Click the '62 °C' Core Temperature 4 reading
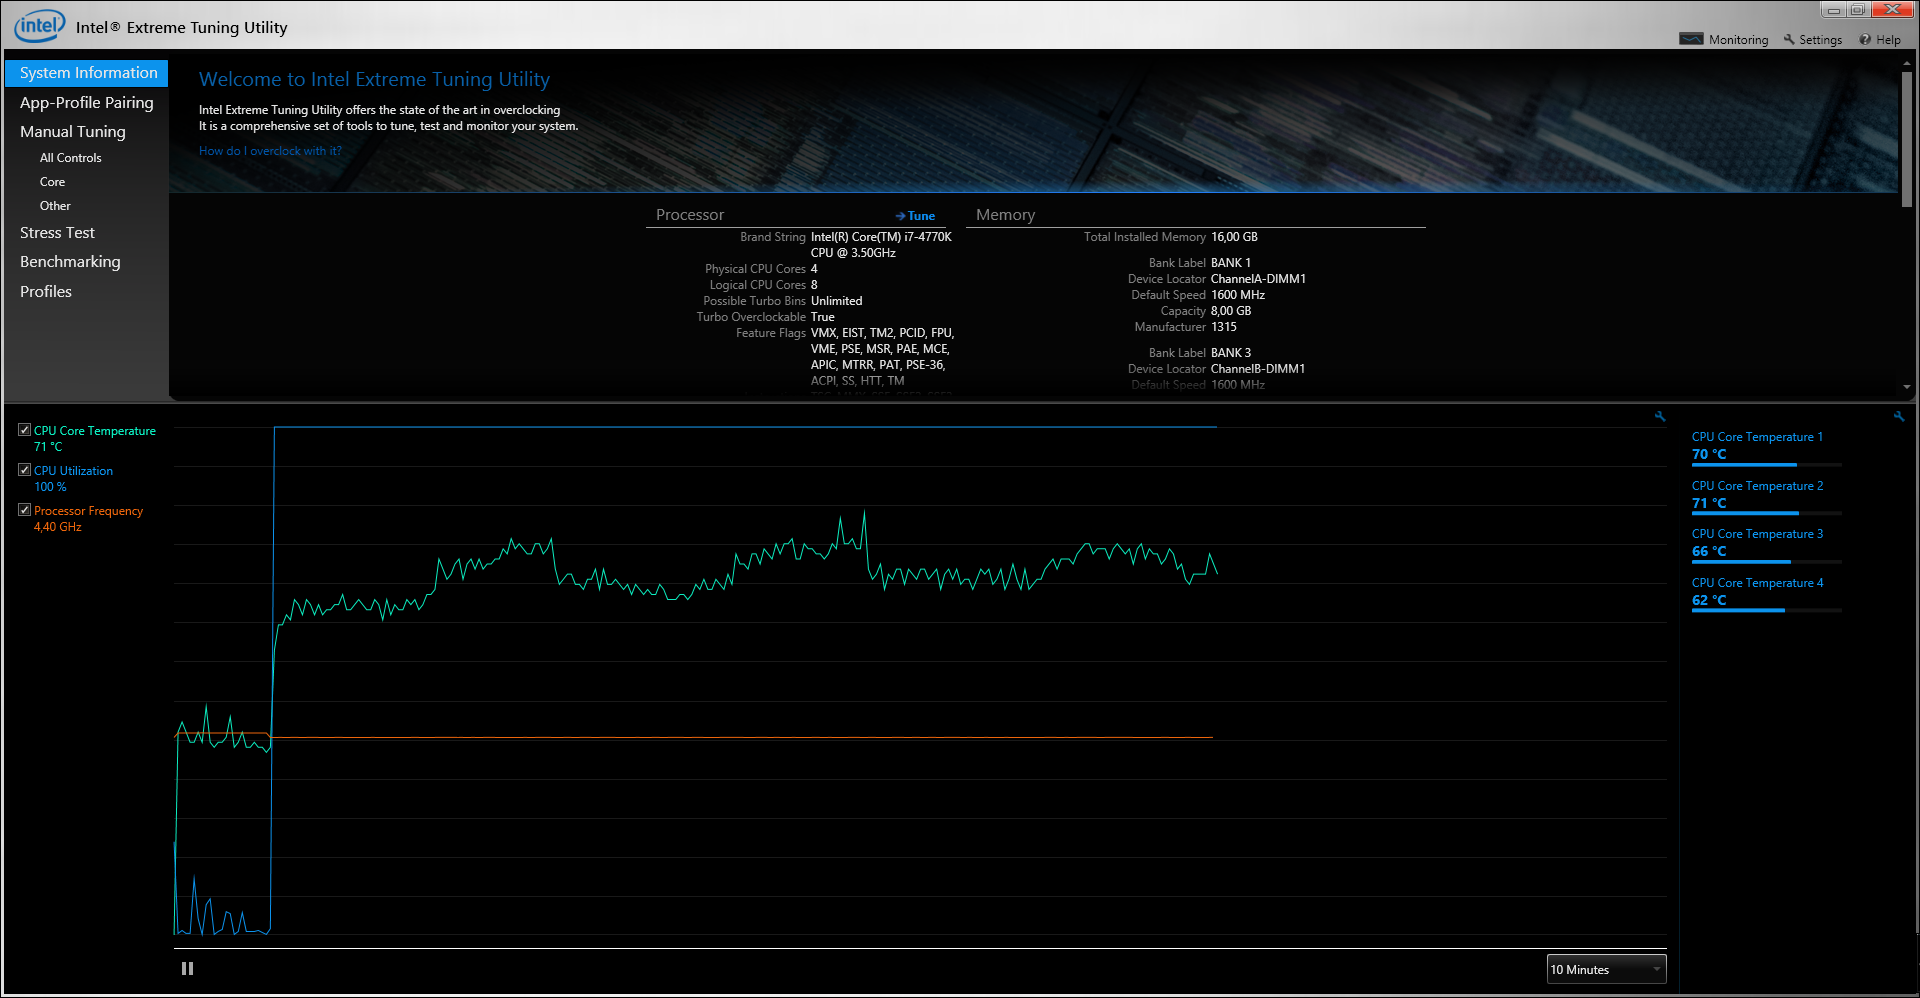 tap(1709, 600)
